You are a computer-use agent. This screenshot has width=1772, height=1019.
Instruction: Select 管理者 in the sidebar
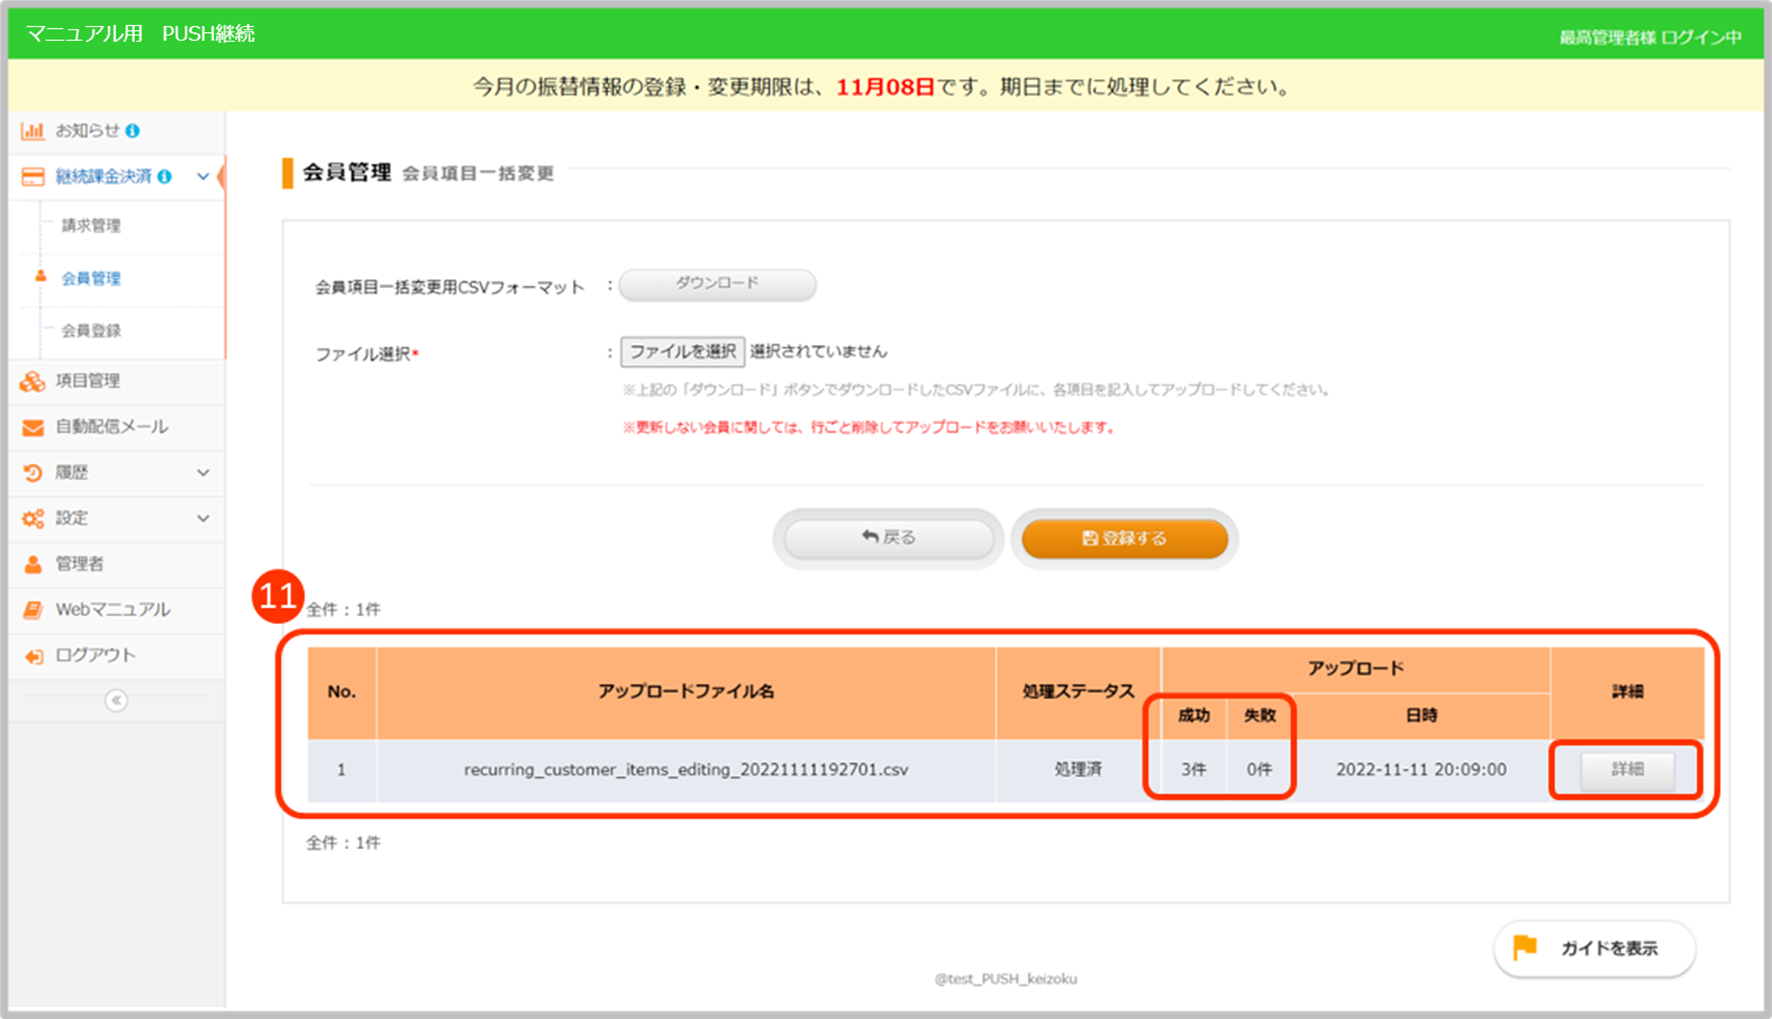pos(80,564)
